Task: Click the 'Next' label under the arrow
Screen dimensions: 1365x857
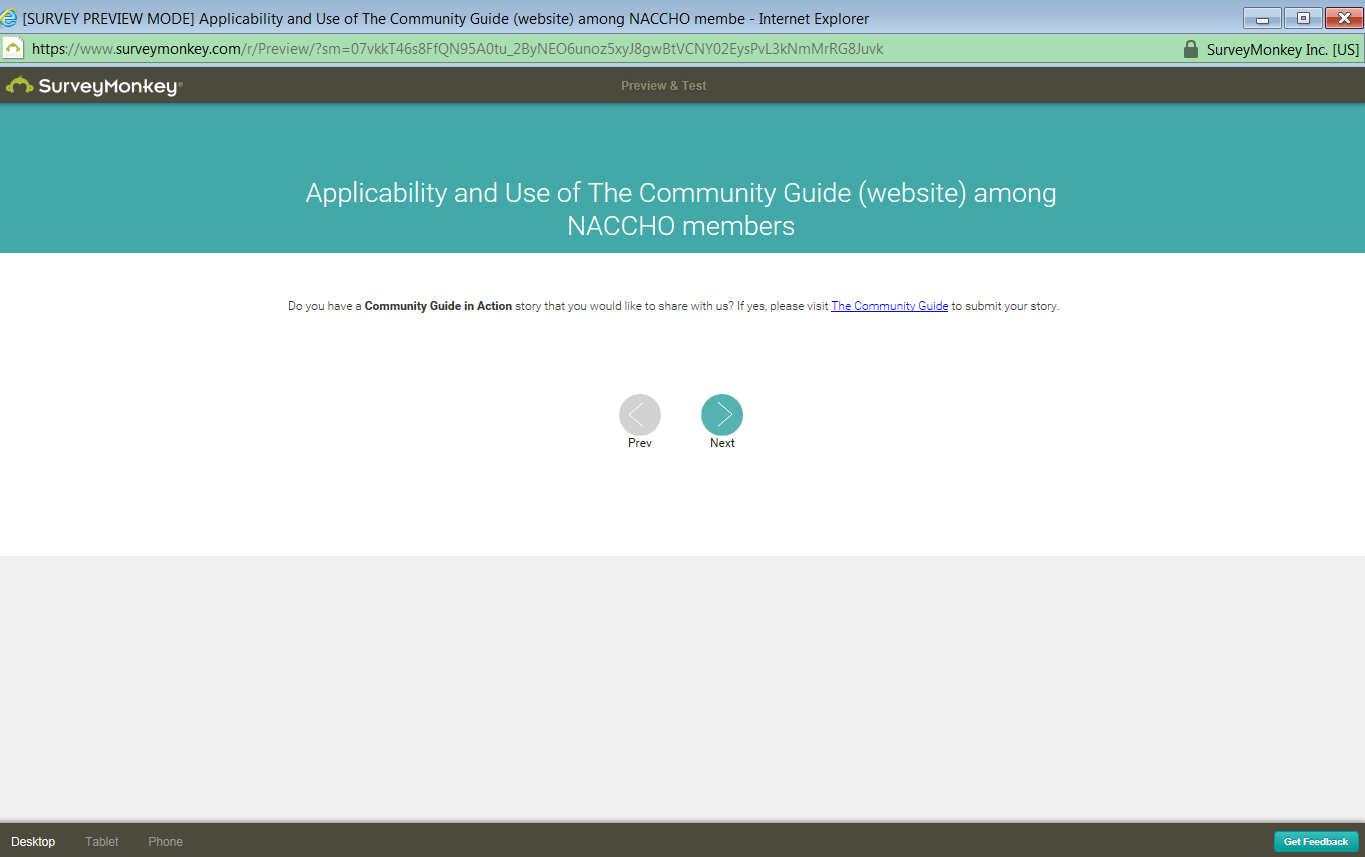Action: click(x=722, y=443)
